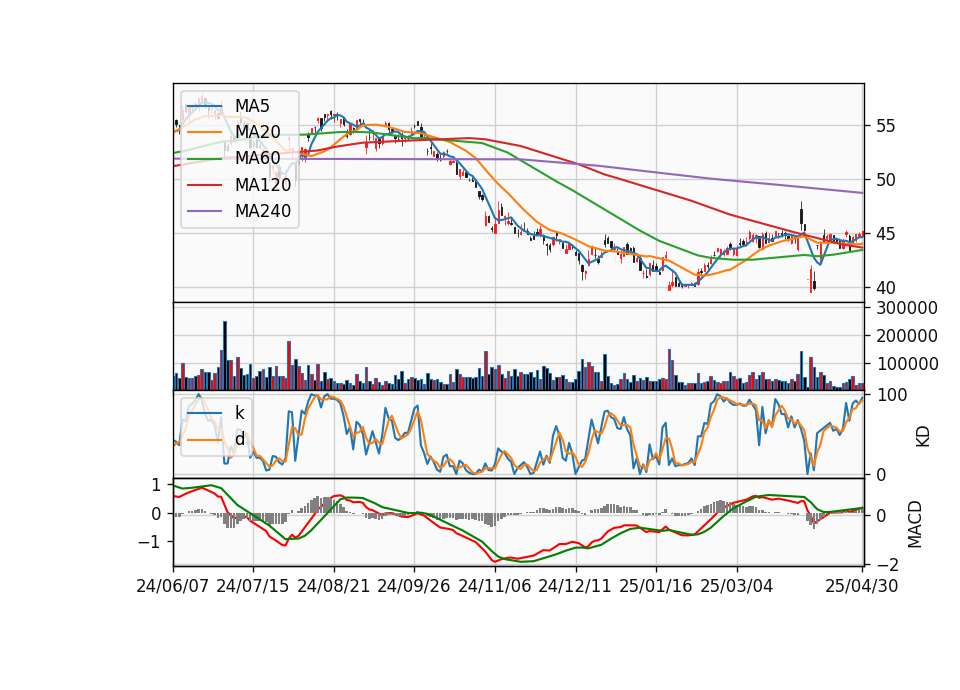
Task: Click the 25/01/16 date label
Action: (x=656, y=586)
